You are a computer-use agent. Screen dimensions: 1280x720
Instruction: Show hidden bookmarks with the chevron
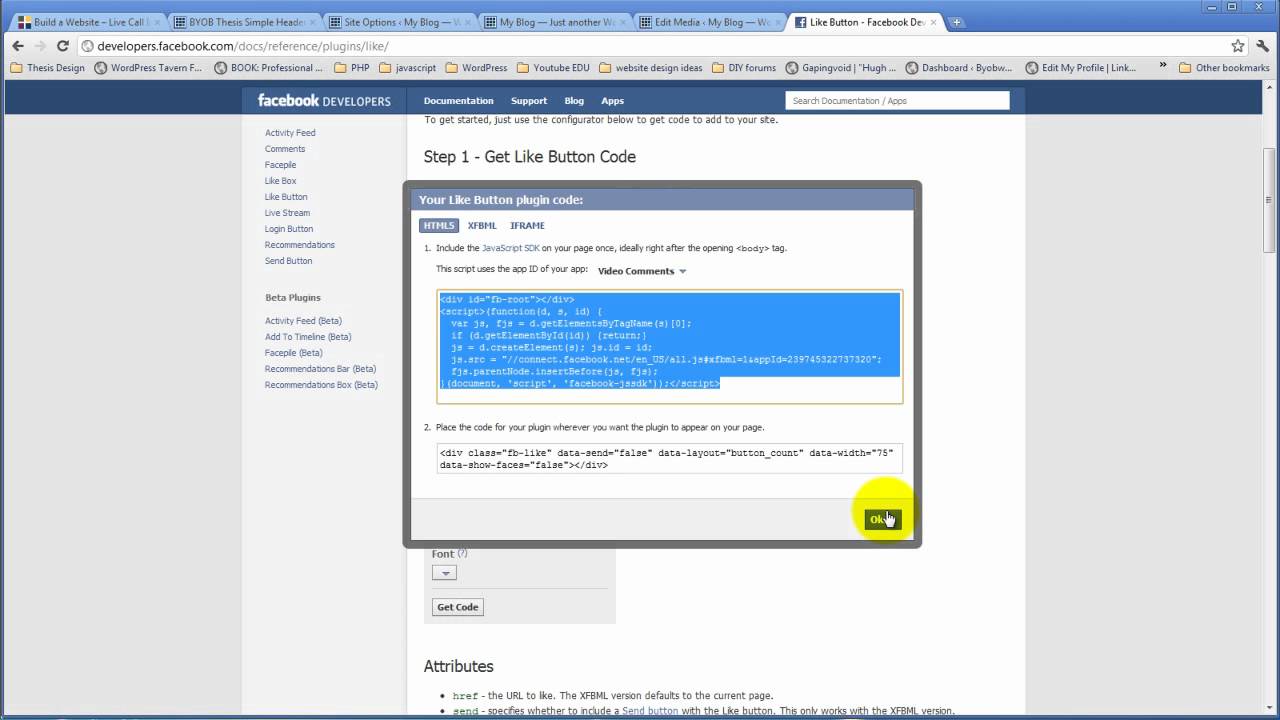click(1163, 67)
